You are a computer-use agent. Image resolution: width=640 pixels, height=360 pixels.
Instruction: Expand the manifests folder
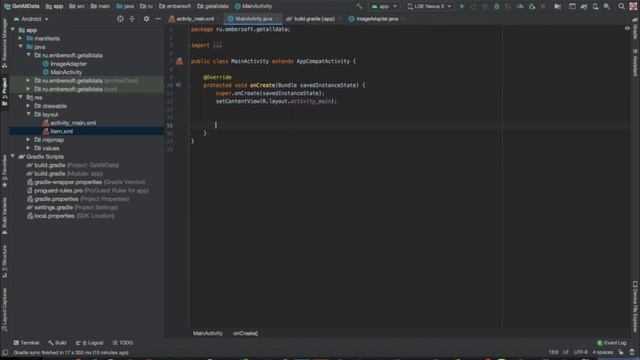(20, 38)
